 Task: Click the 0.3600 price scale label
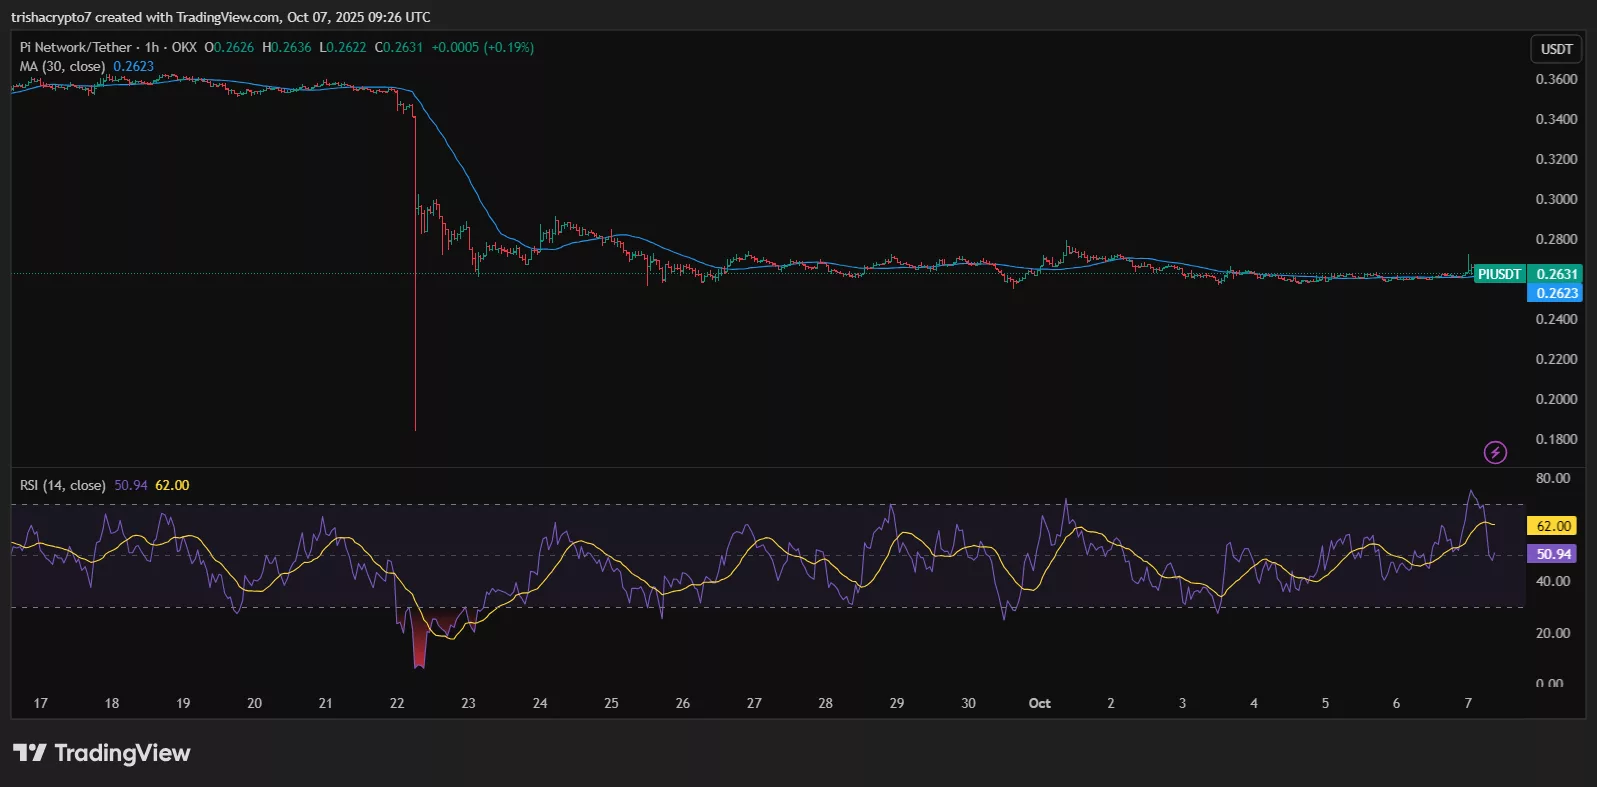pos(1556,79)
